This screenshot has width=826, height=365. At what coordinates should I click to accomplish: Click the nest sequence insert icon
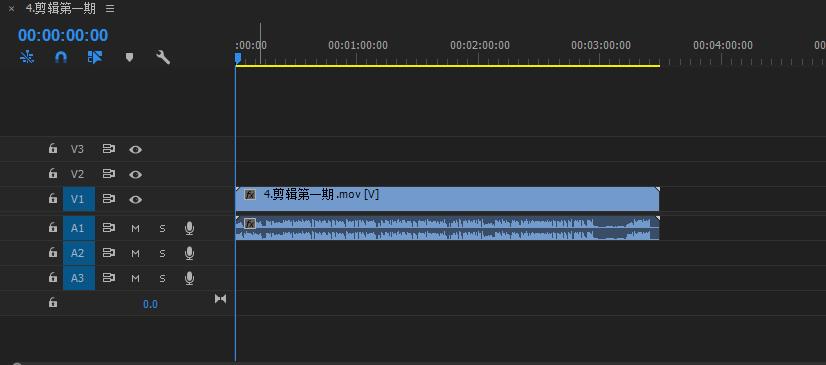pos(27,57)
